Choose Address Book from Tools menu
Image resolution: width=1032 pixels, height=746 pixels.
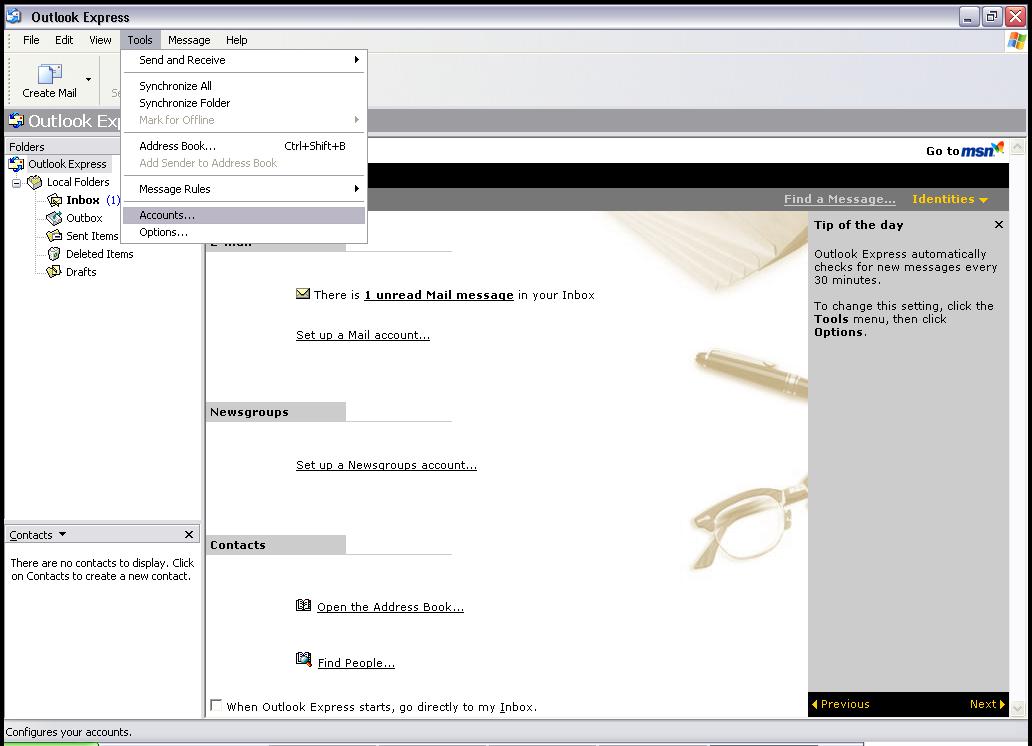point(244,146)
